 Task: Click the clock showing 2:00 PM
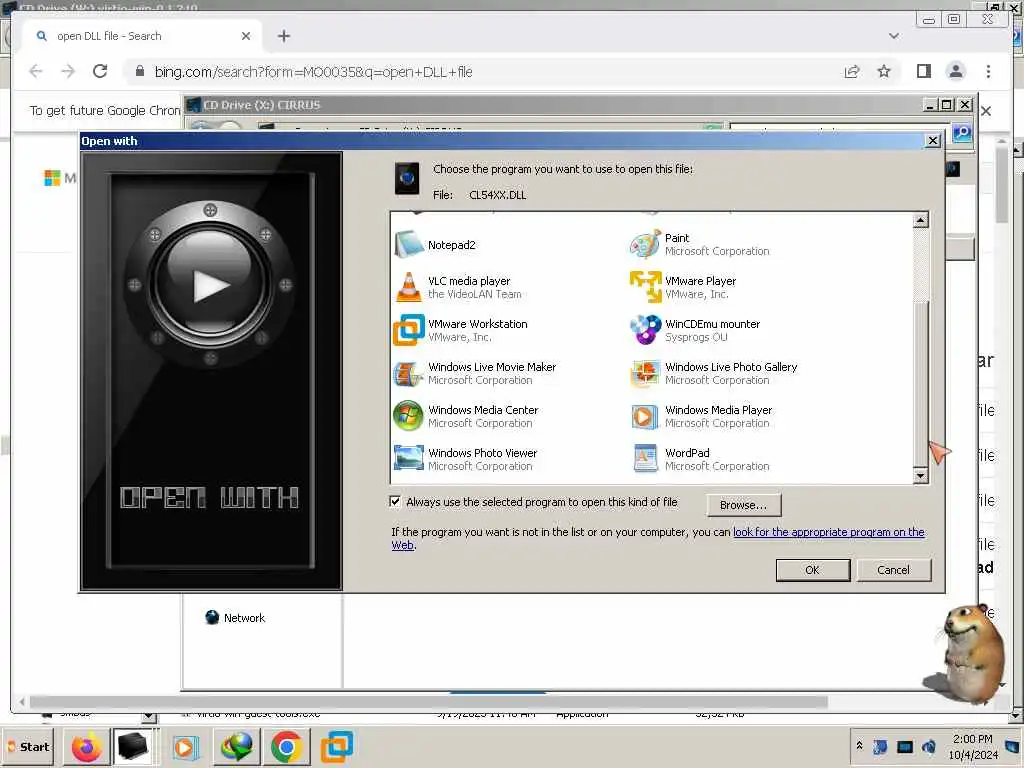[972, 739]
